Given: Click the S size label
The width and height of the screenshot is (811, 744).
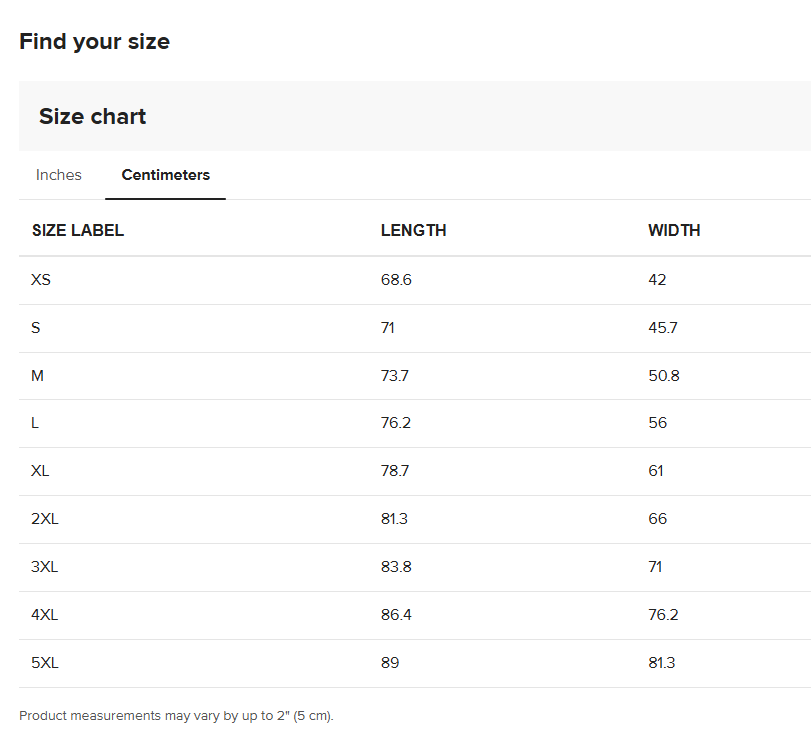Looking at the screenshot, I should 36,327.
